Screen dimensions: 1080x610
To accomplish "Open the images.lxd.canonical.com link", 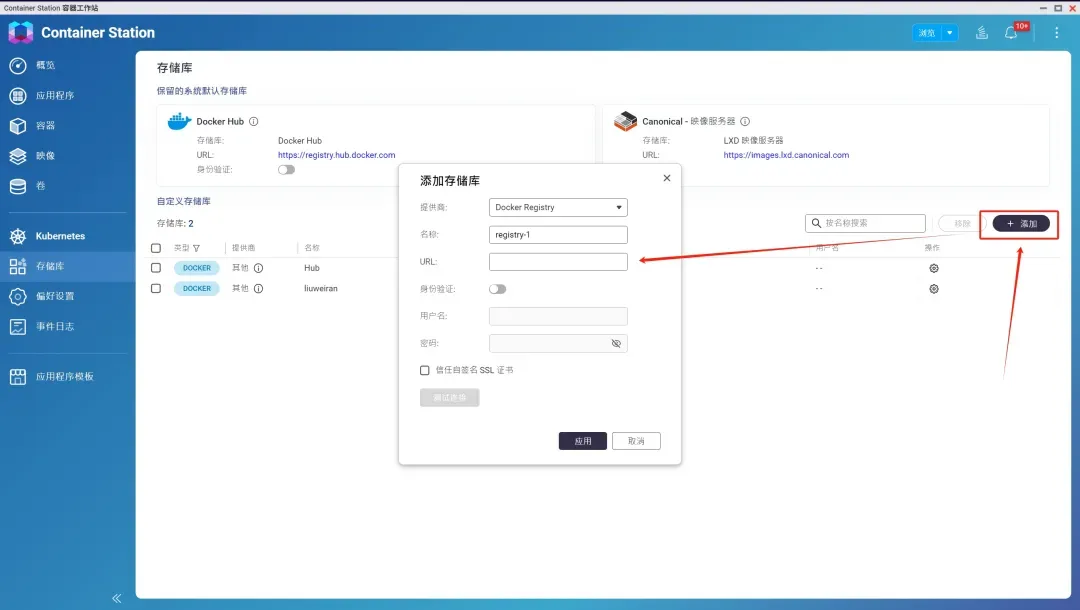I will tap(786, 155).
